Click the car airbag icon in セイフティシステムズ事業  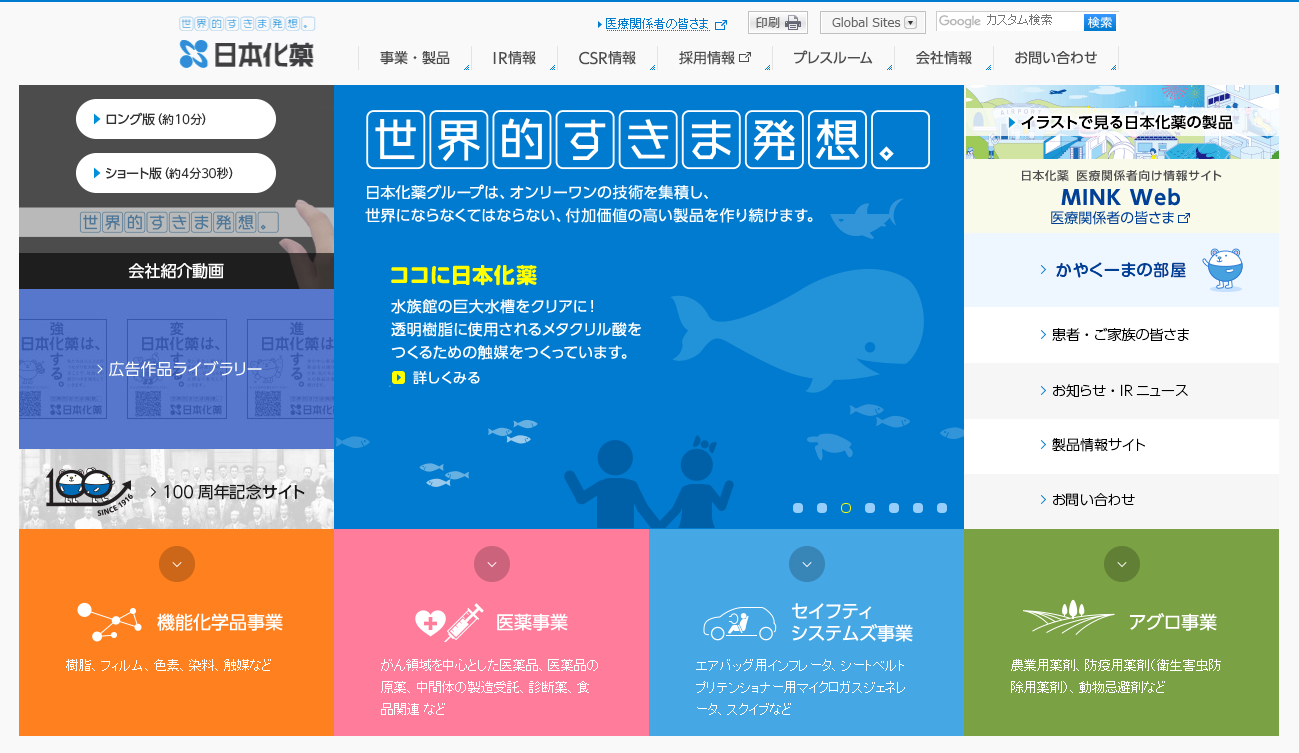pos(740,622)
